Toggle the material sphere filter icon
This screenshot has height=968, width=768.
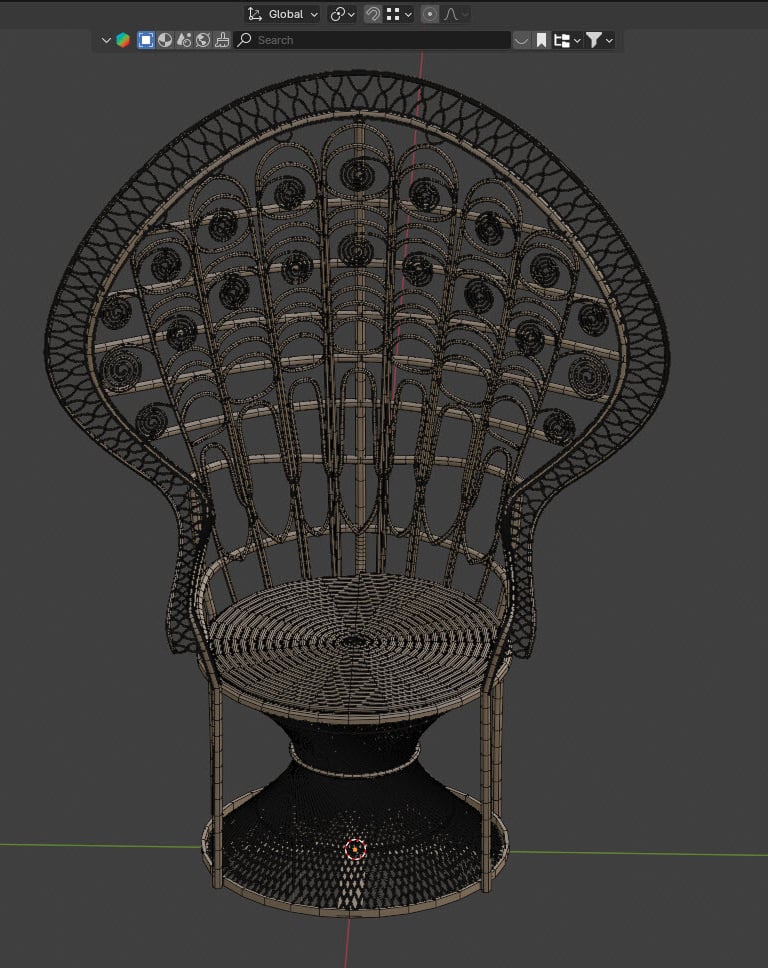[x=165, y=40]
